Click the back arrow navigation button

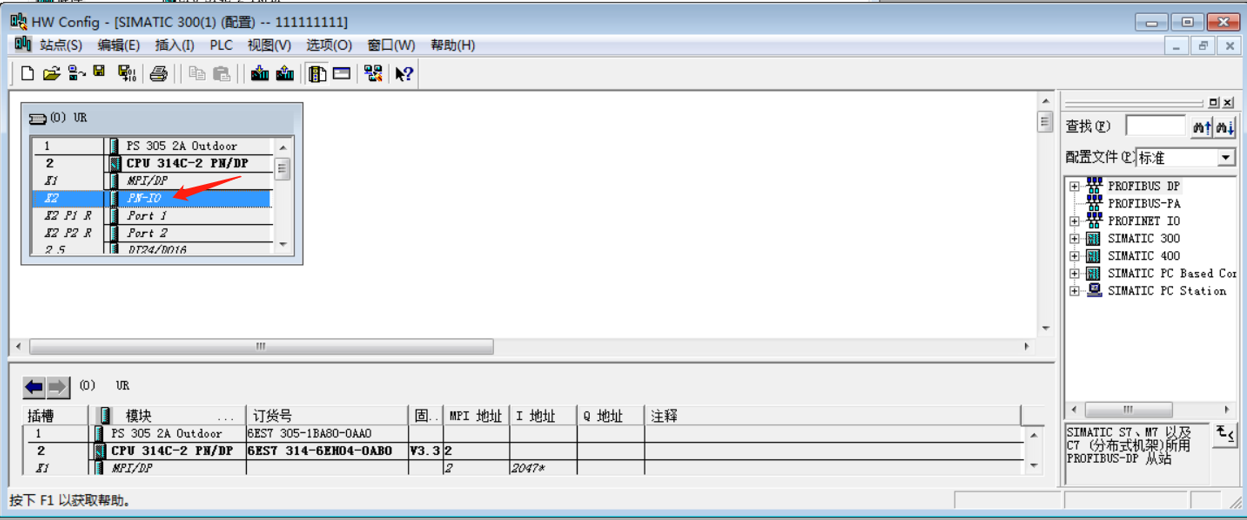click(34, 386)
